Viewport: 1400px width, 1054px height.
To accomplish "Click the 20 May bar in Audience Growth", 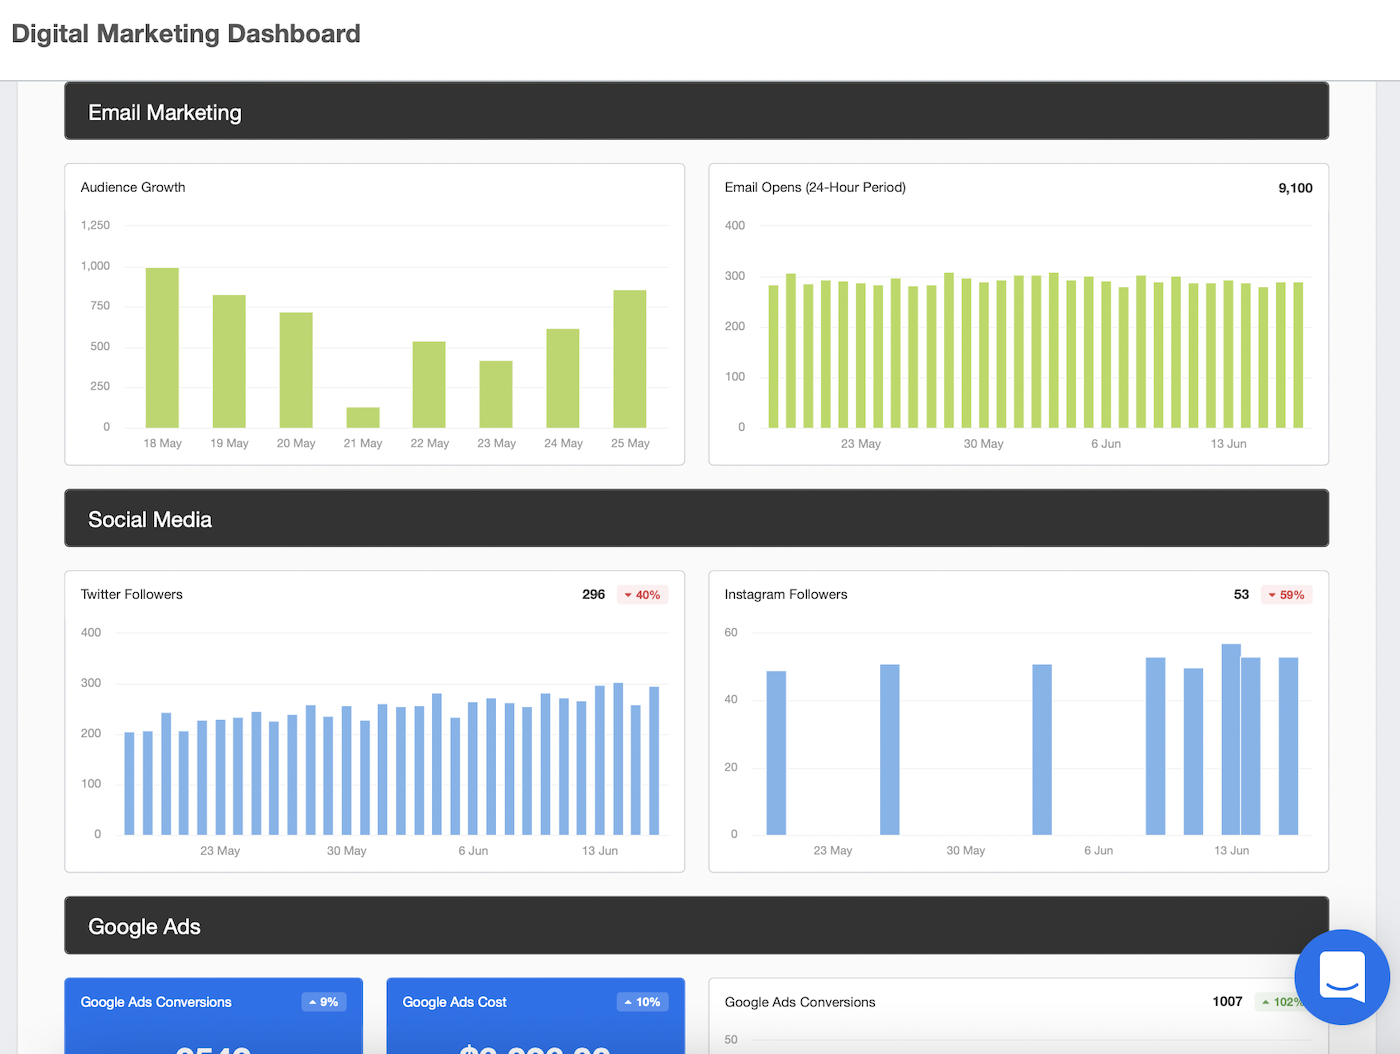I will coord(296,370).
